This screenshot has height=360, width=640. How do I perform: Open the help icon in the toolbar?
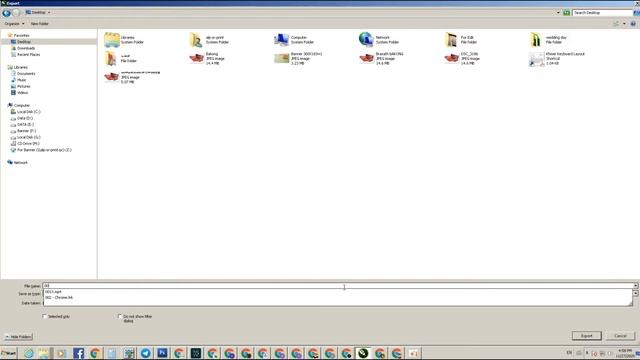coord(633,24)
